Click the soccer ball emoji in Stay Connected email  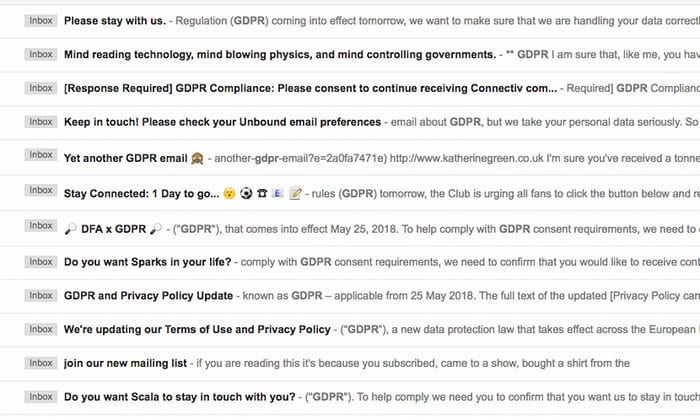pyautogui.click(x=246, y=193)
